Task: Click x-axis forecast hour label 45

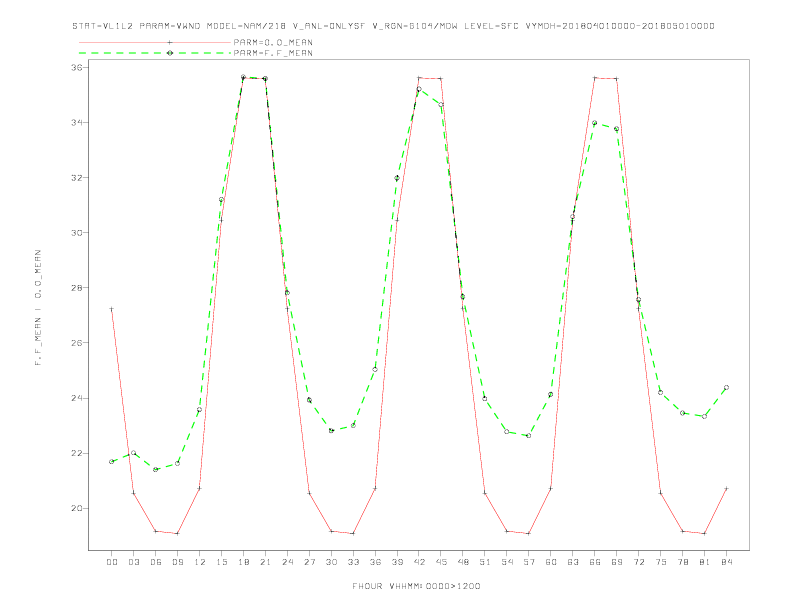Action: tap(441, 562)
